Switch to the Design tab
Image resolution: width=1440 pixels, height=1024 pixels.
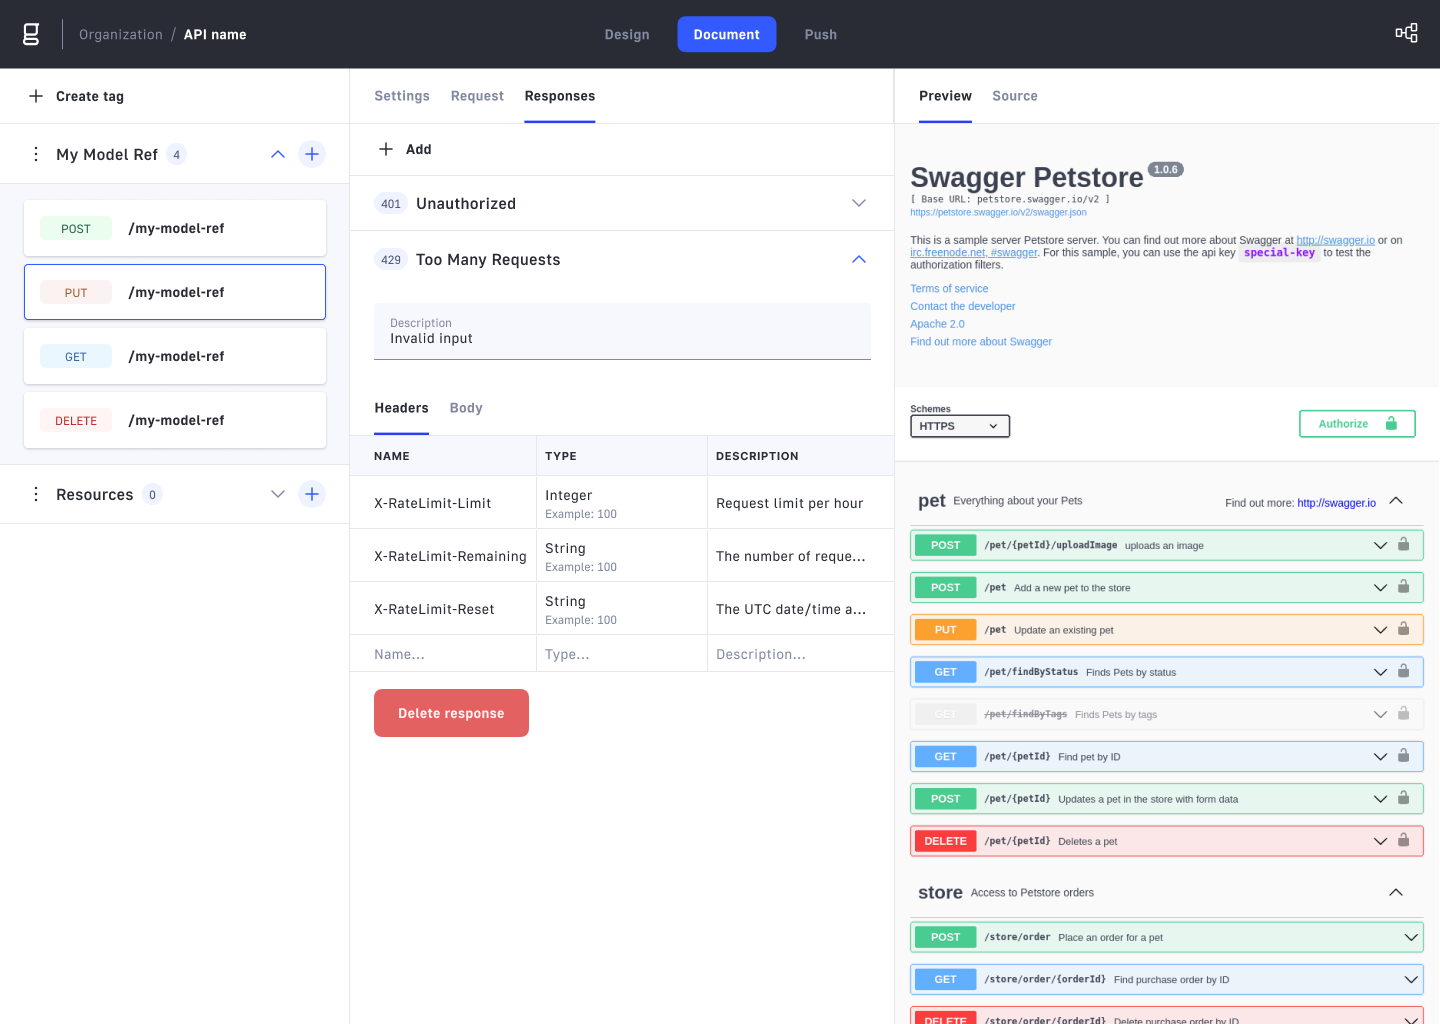[627, 33]
